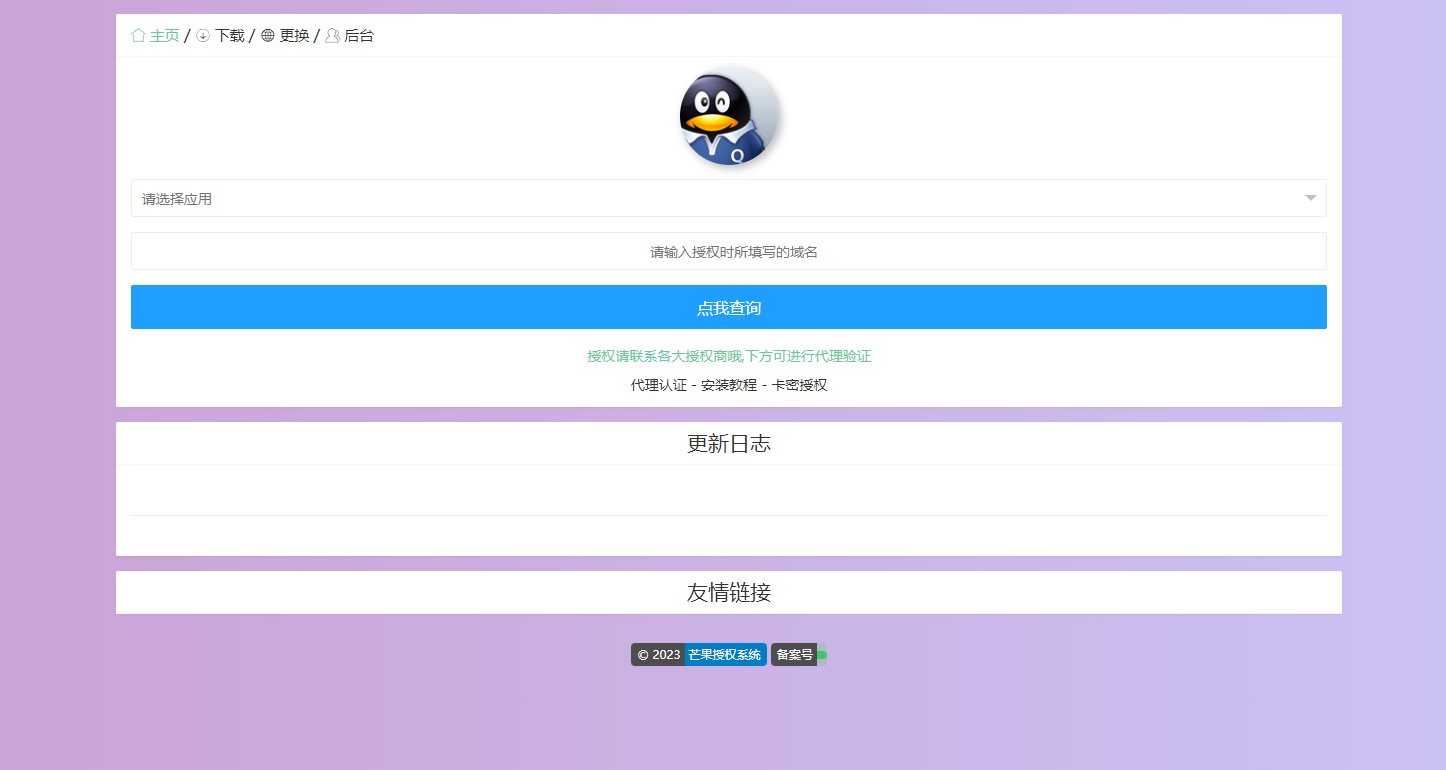The height and width of the screenshot is (770, 1446).
Task: Open the 安装教程 link
Action: pyautogui.click(x=729, y=385)
